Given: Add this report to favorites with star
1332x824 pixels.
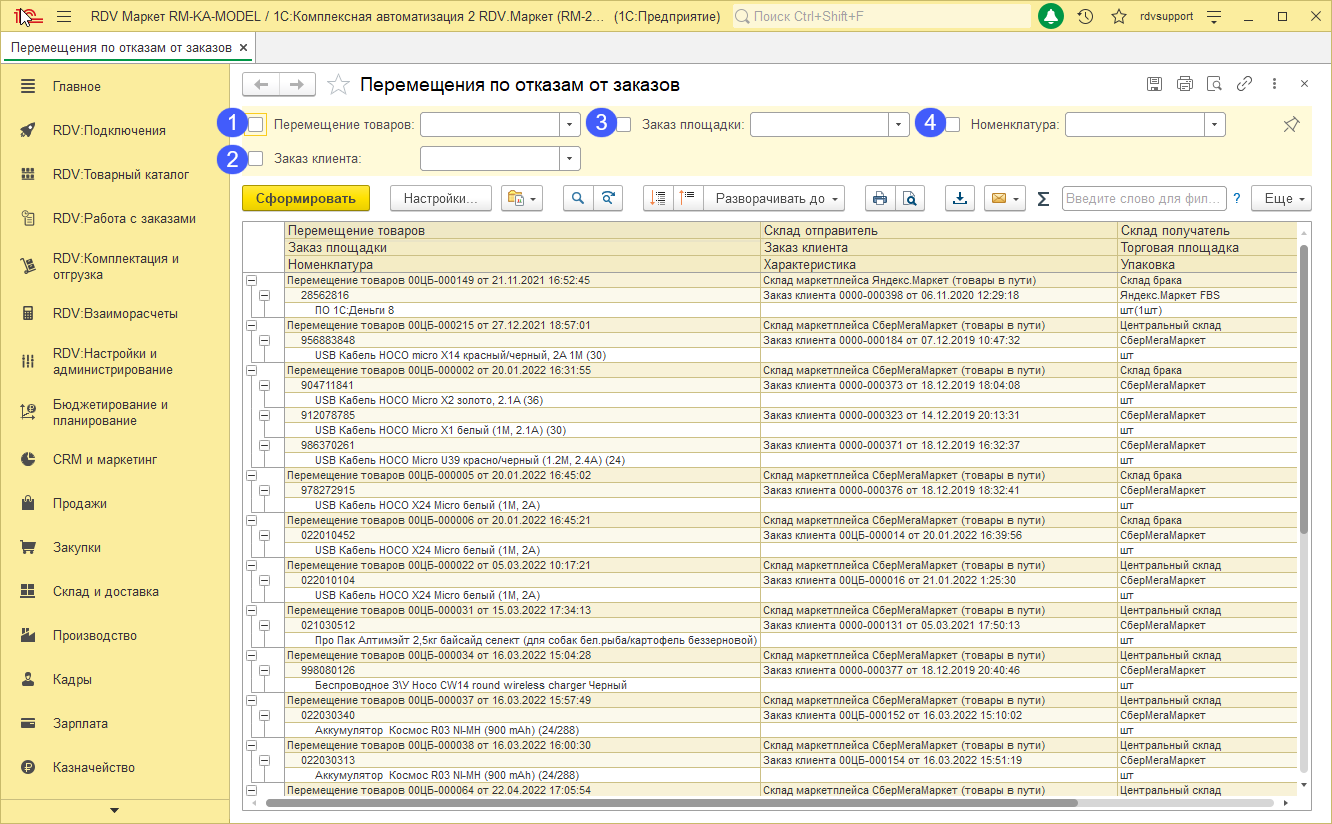Looking at the screenshot, I should pos(338,85).
